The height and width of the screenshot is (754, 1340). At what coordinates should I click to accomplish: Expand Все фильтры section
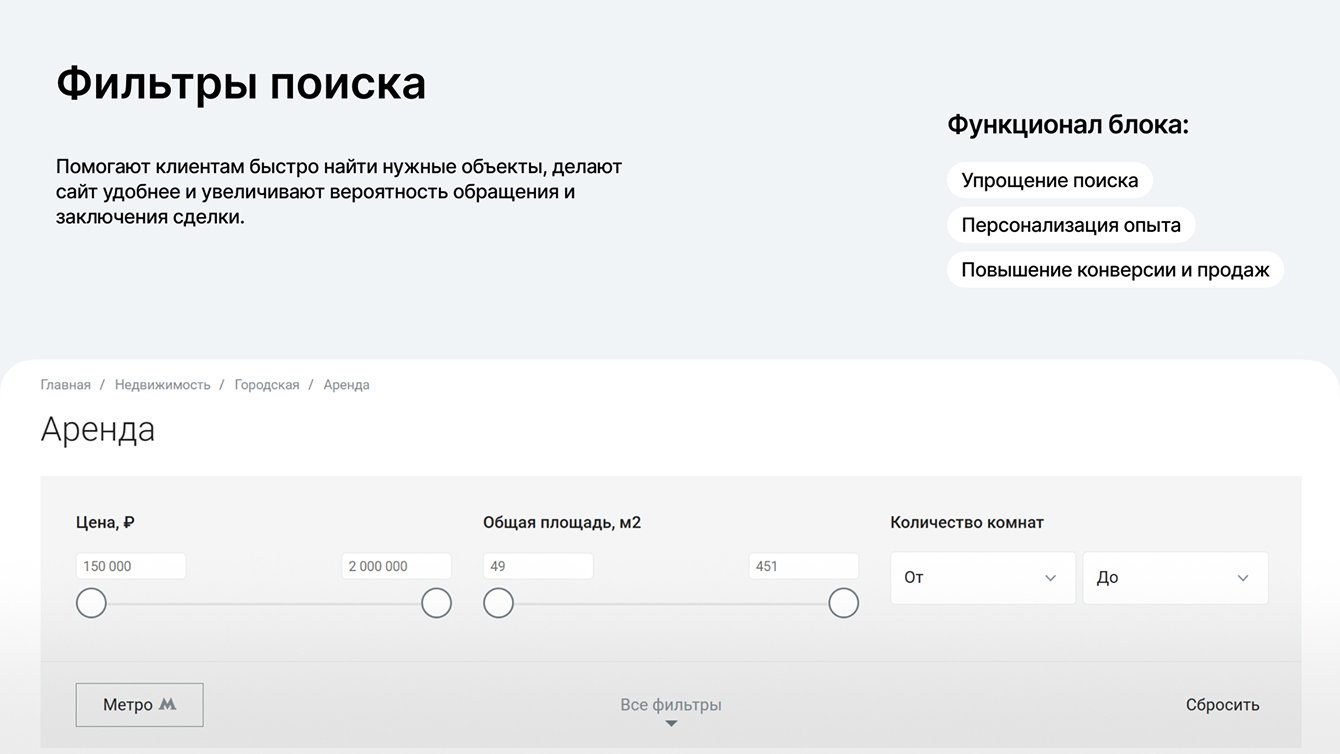[670, 705]
